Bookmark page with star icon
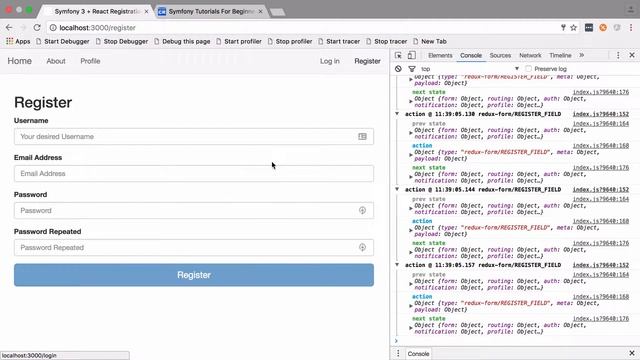The height and width of the screenshot is (360, 640). pyautogui.click(x=573, y=27)
